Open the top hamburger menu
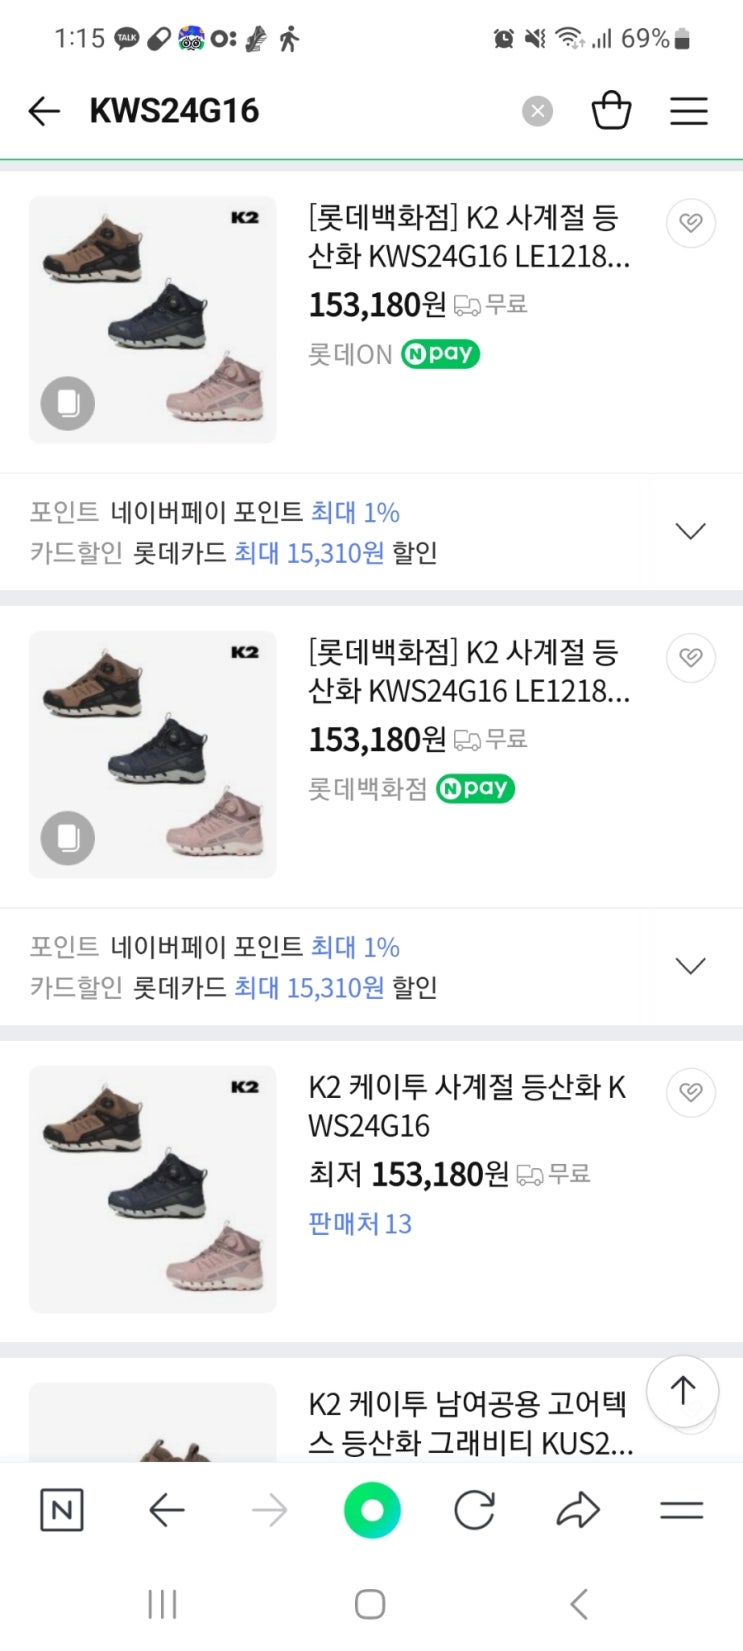Image resolution: width=743 pixels, height=1651 pixels. coord(688,111)
